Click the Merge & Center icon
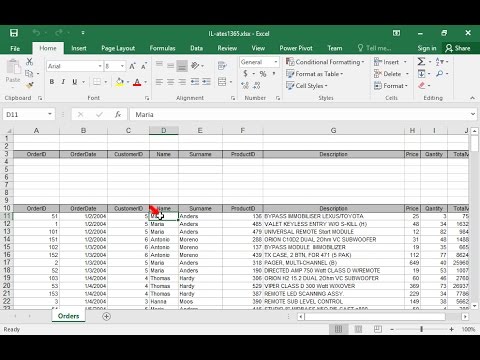 point(222,82)
